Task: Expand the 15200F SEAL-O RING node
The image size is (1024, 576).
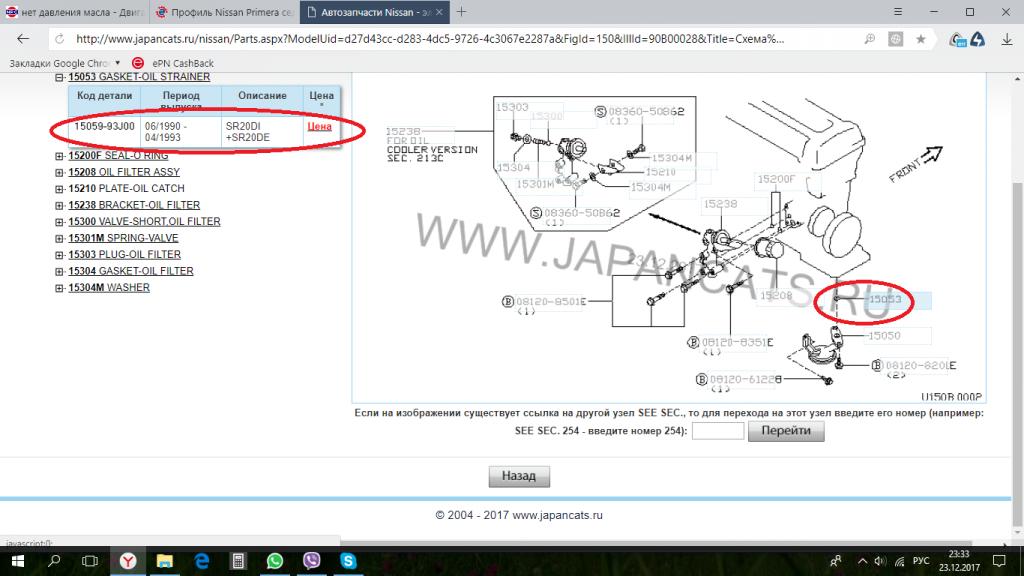Action: (x=59, y=156)
